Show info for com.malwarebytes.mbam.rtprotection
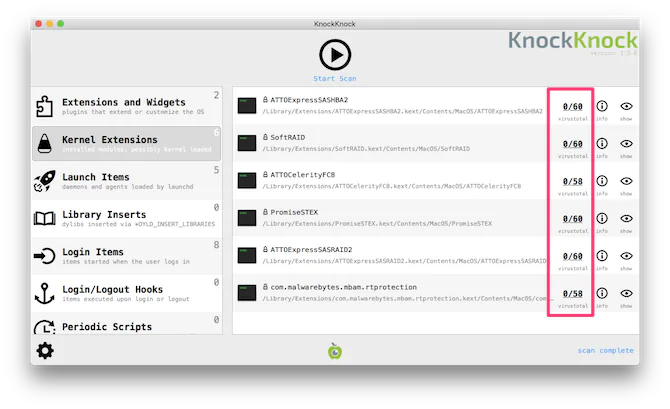Viewport: 670px width, 409px height. [602, 293]
